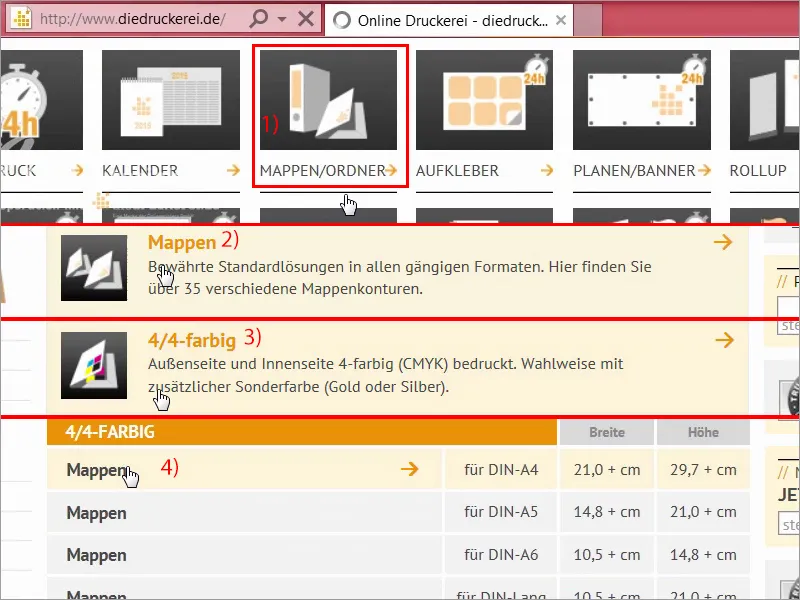Click the search magnifier in address bar
The height and width of the screenshot is (600, 800).
(x=259, y=19)
